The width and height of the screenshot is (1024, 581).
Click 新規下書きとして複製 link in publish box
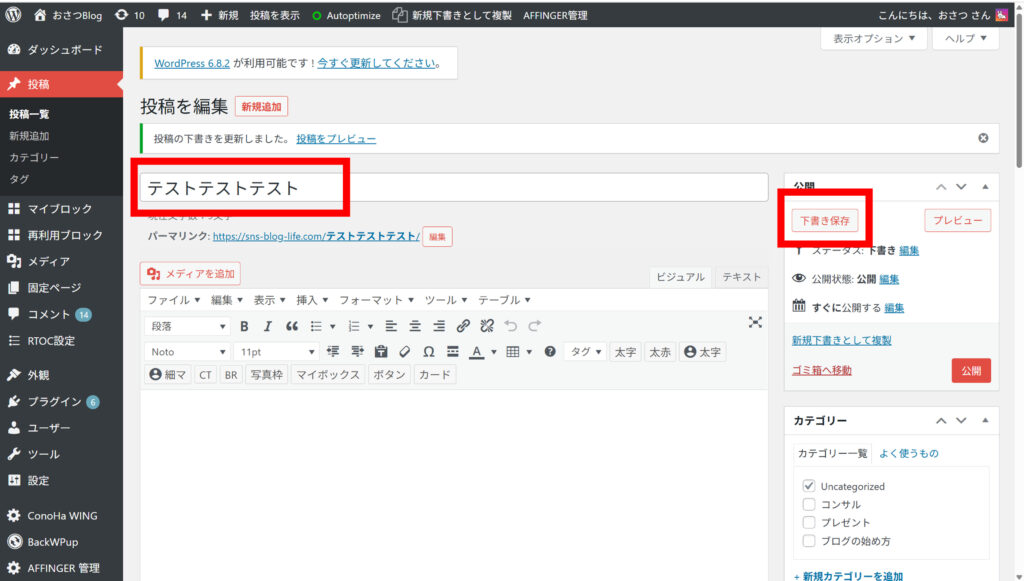click(x=841, y=340)
